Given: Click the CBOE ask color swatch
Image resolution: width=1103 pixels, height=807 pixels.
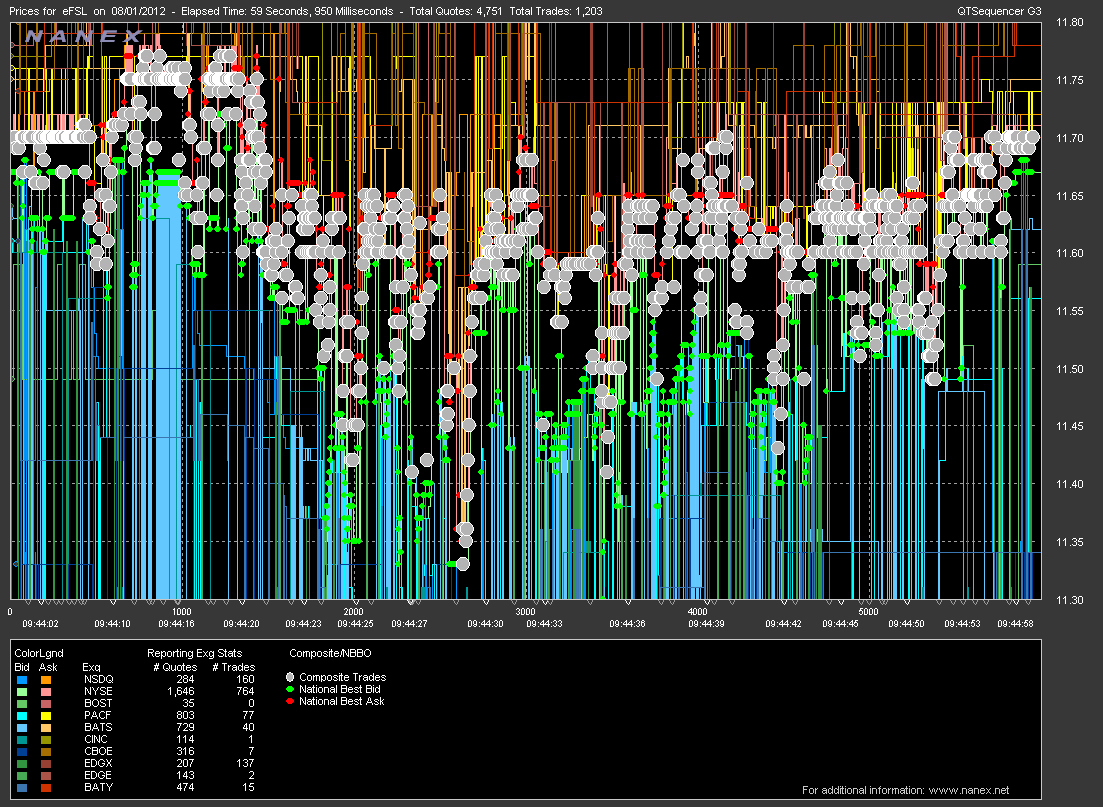Looking at the screenshot, I should (46, 751).
